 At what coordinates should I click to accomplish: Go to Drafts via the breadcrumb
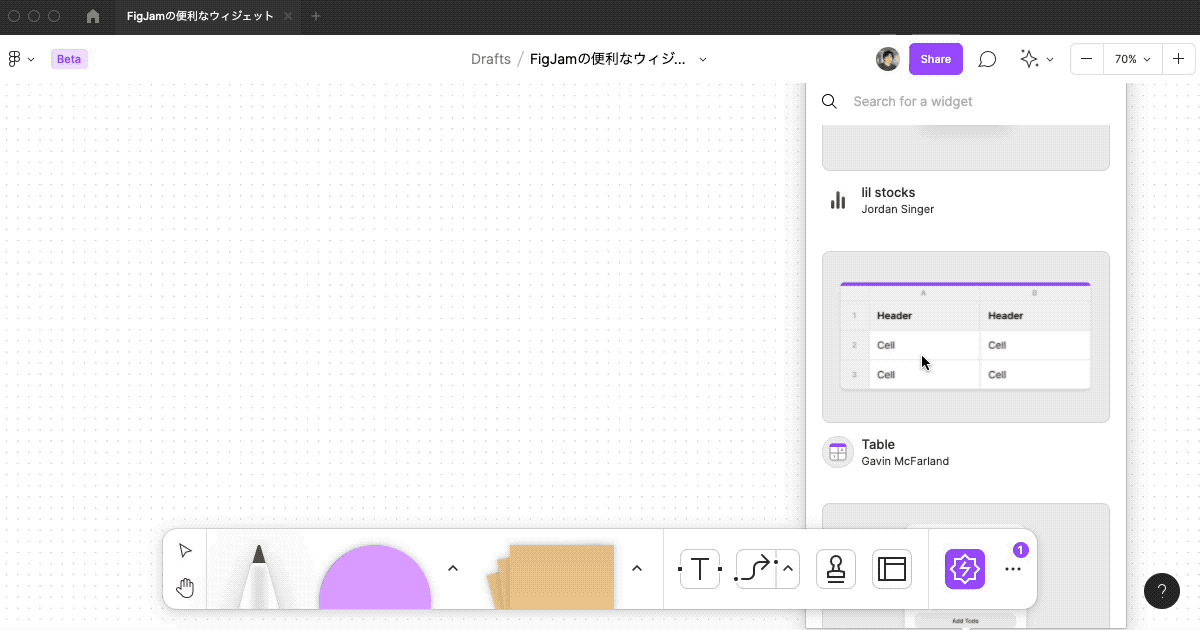coord(491,59)
